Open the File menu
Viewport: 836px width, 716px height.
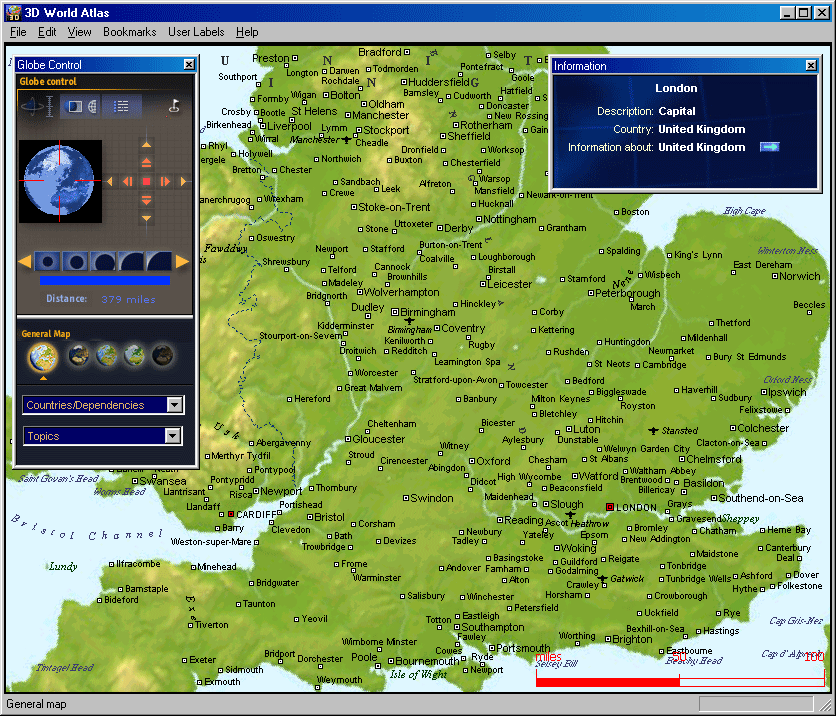(x=18, y=32)
